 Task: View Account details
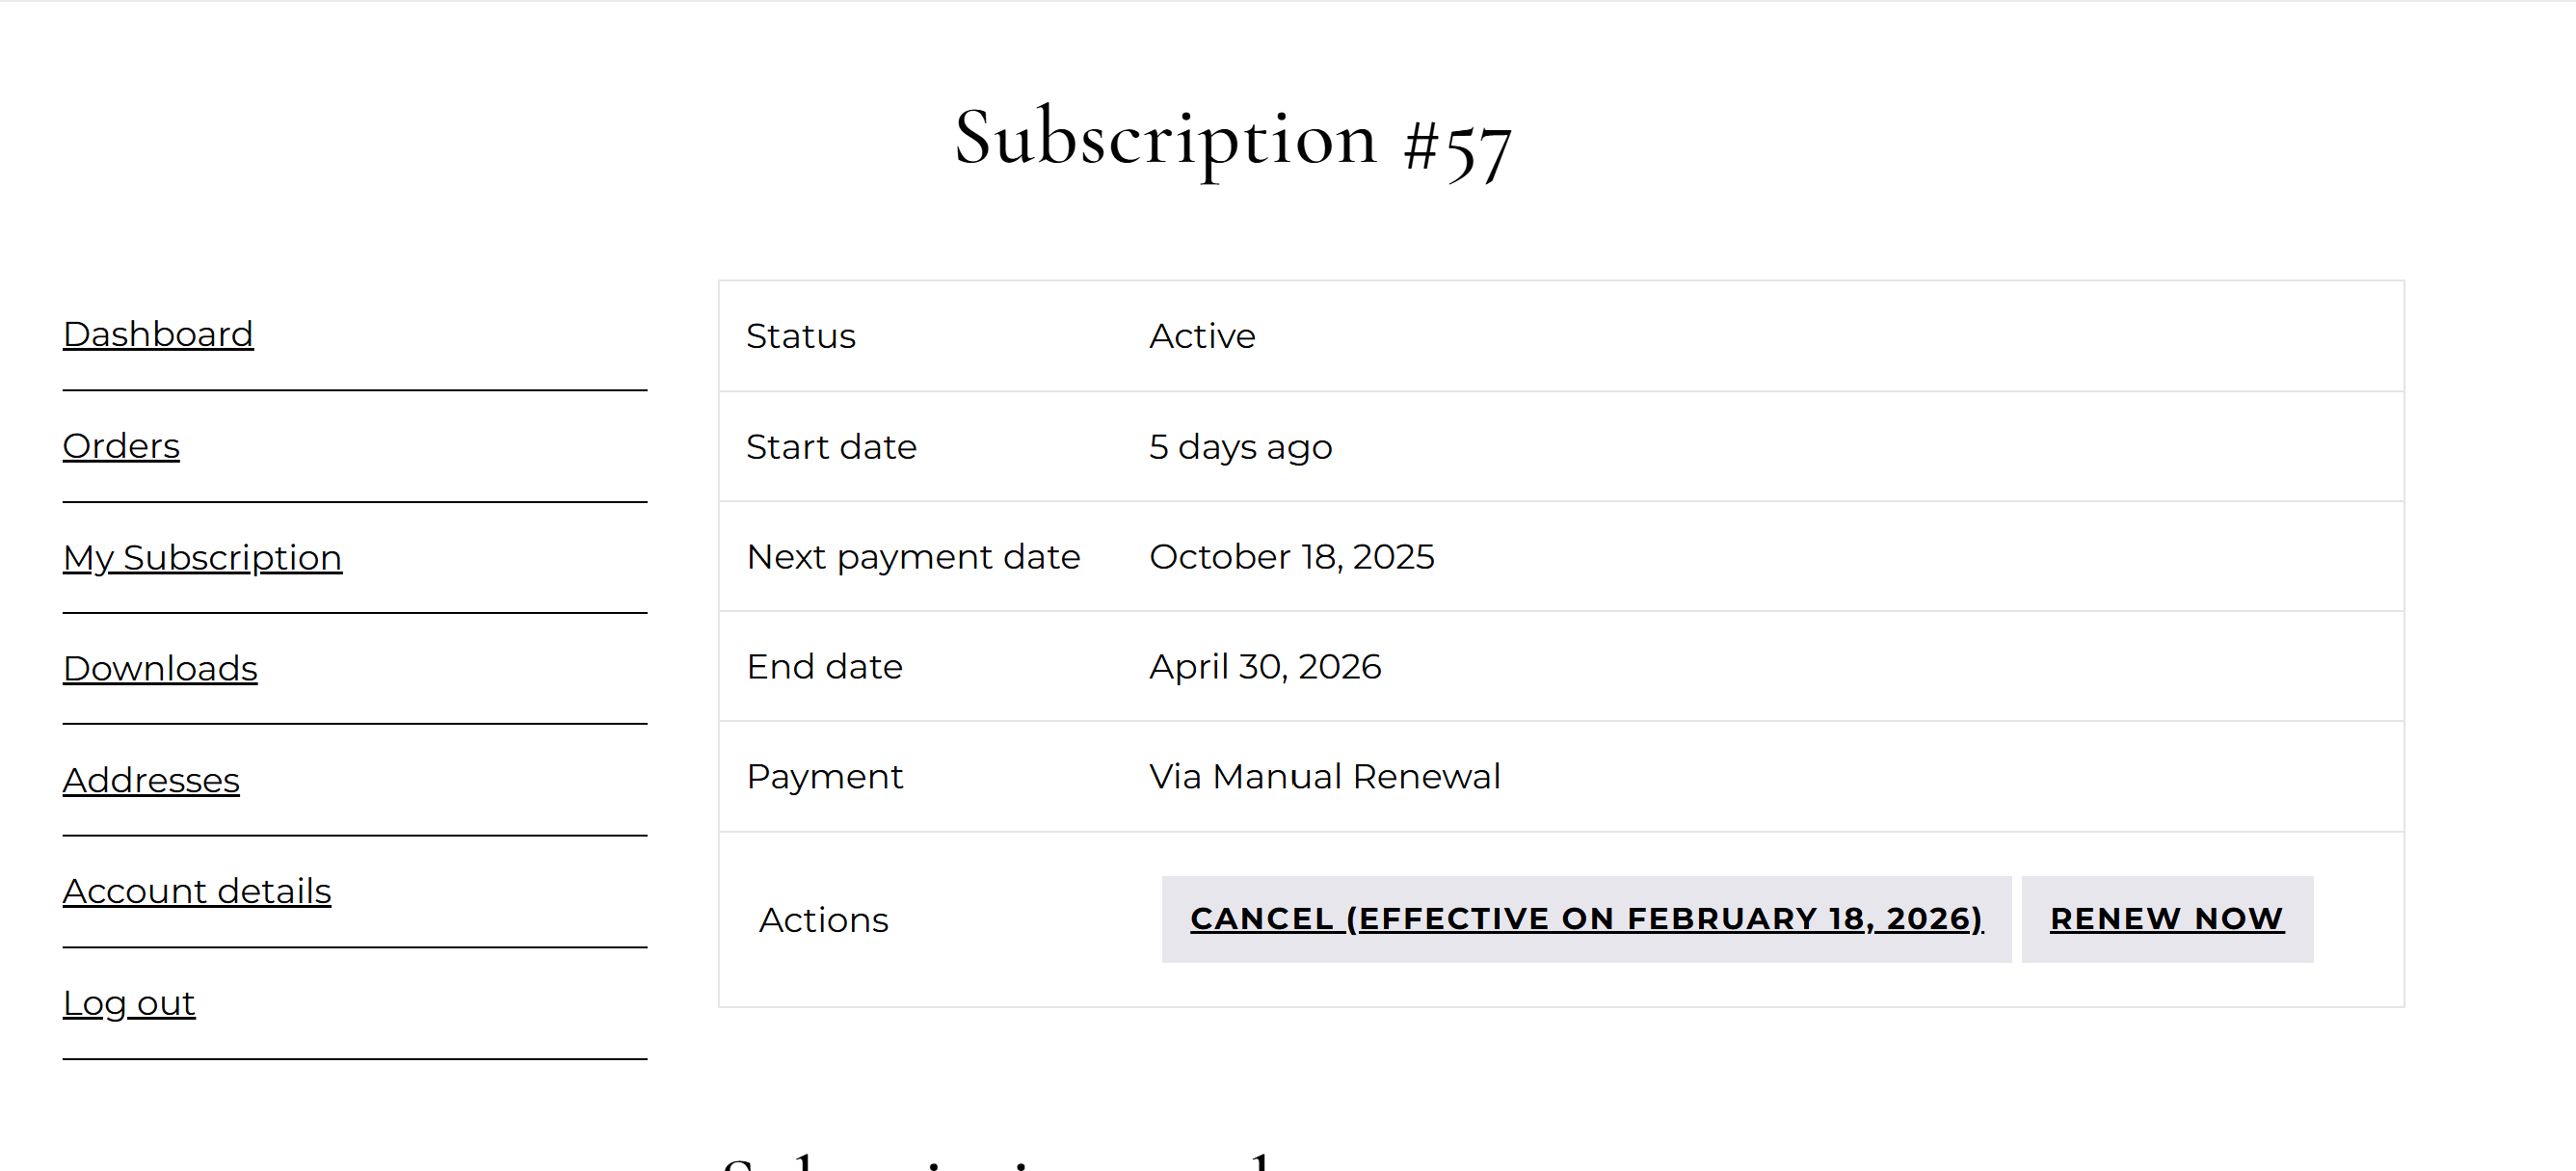pyautogui.click(x=196, y=891)
